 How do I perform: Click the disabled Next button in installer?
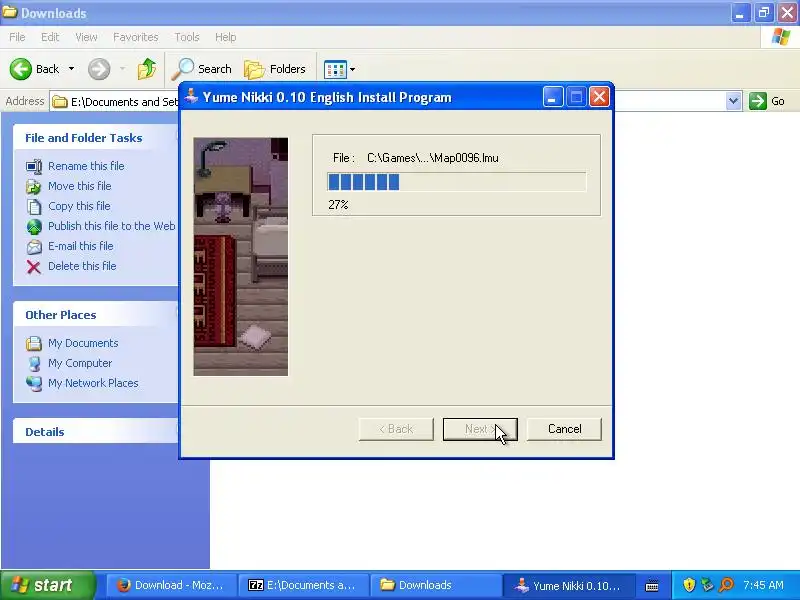(480, 429)
